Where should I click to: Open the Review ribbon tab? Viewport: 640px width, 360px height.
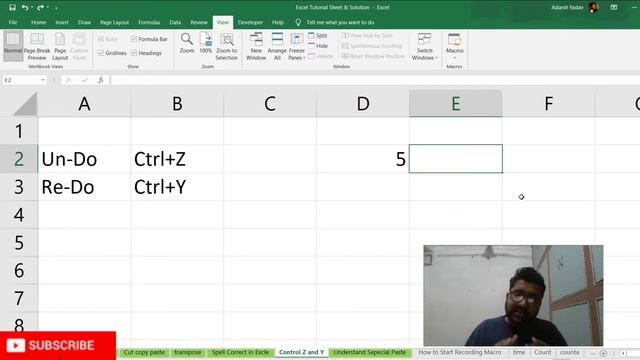(x=199, y=22)
